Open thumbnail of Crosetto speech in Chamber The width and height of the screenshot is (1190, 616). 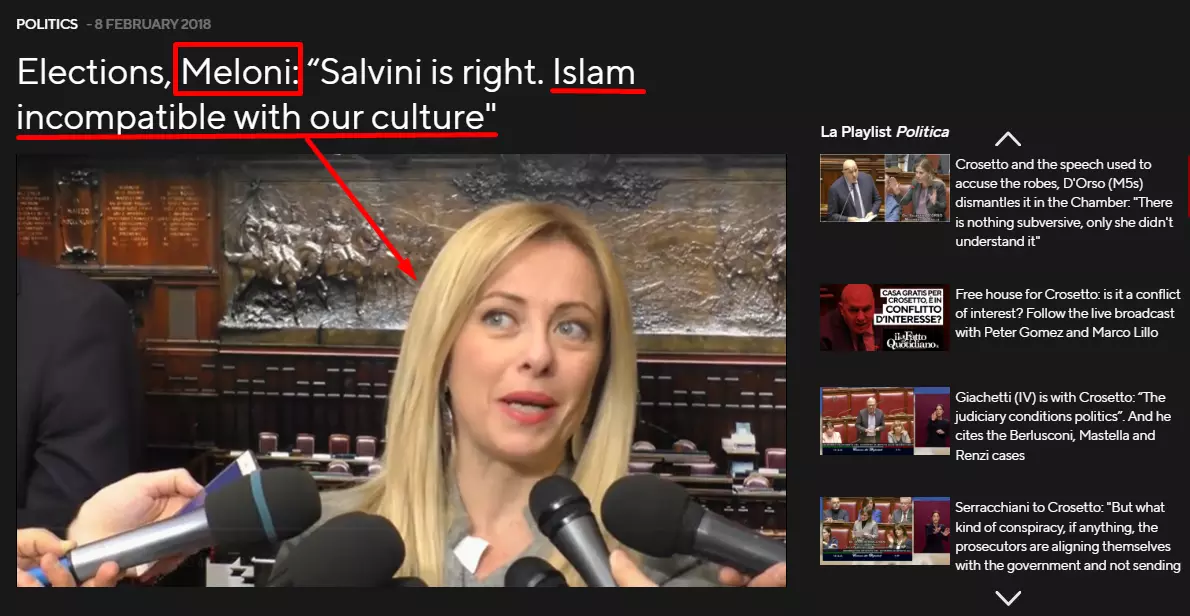pyautogui.click(x=884, y=188)
